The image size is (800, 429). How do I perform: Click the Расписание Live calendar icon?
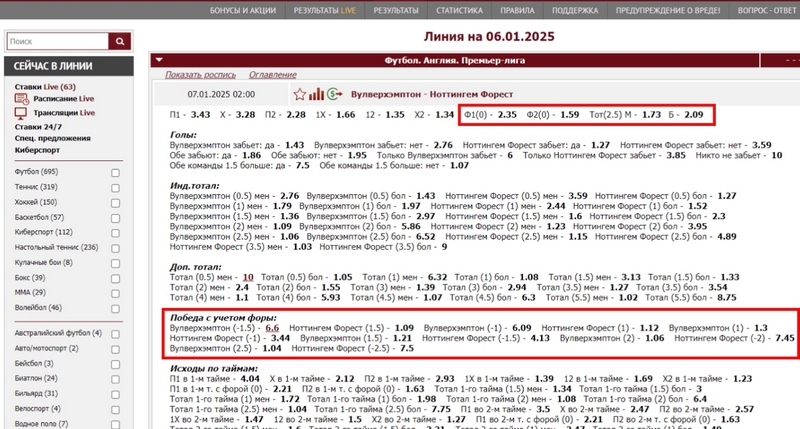coord(20,101)
